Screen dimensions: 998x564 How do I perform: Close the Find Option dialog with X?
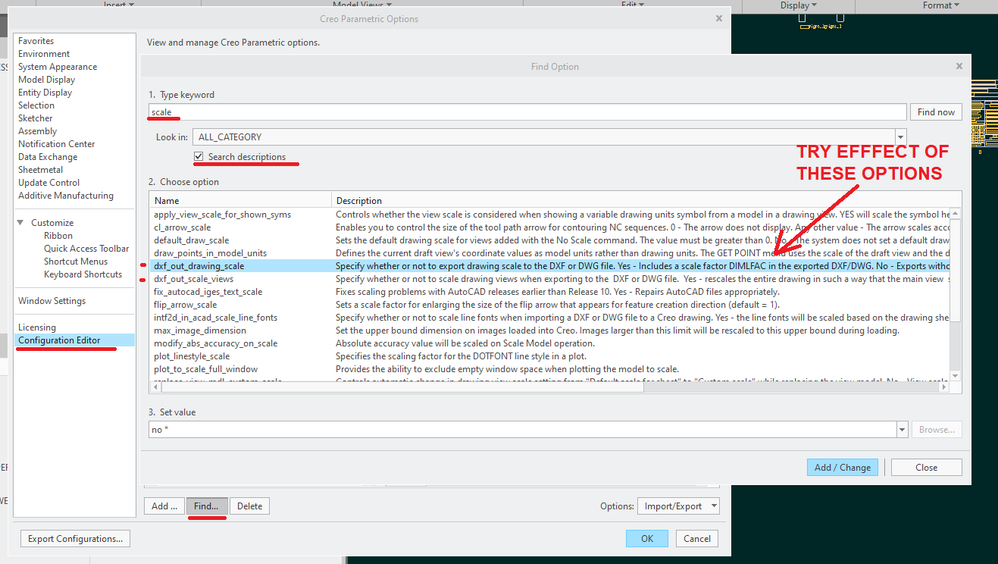pos(959,66)
